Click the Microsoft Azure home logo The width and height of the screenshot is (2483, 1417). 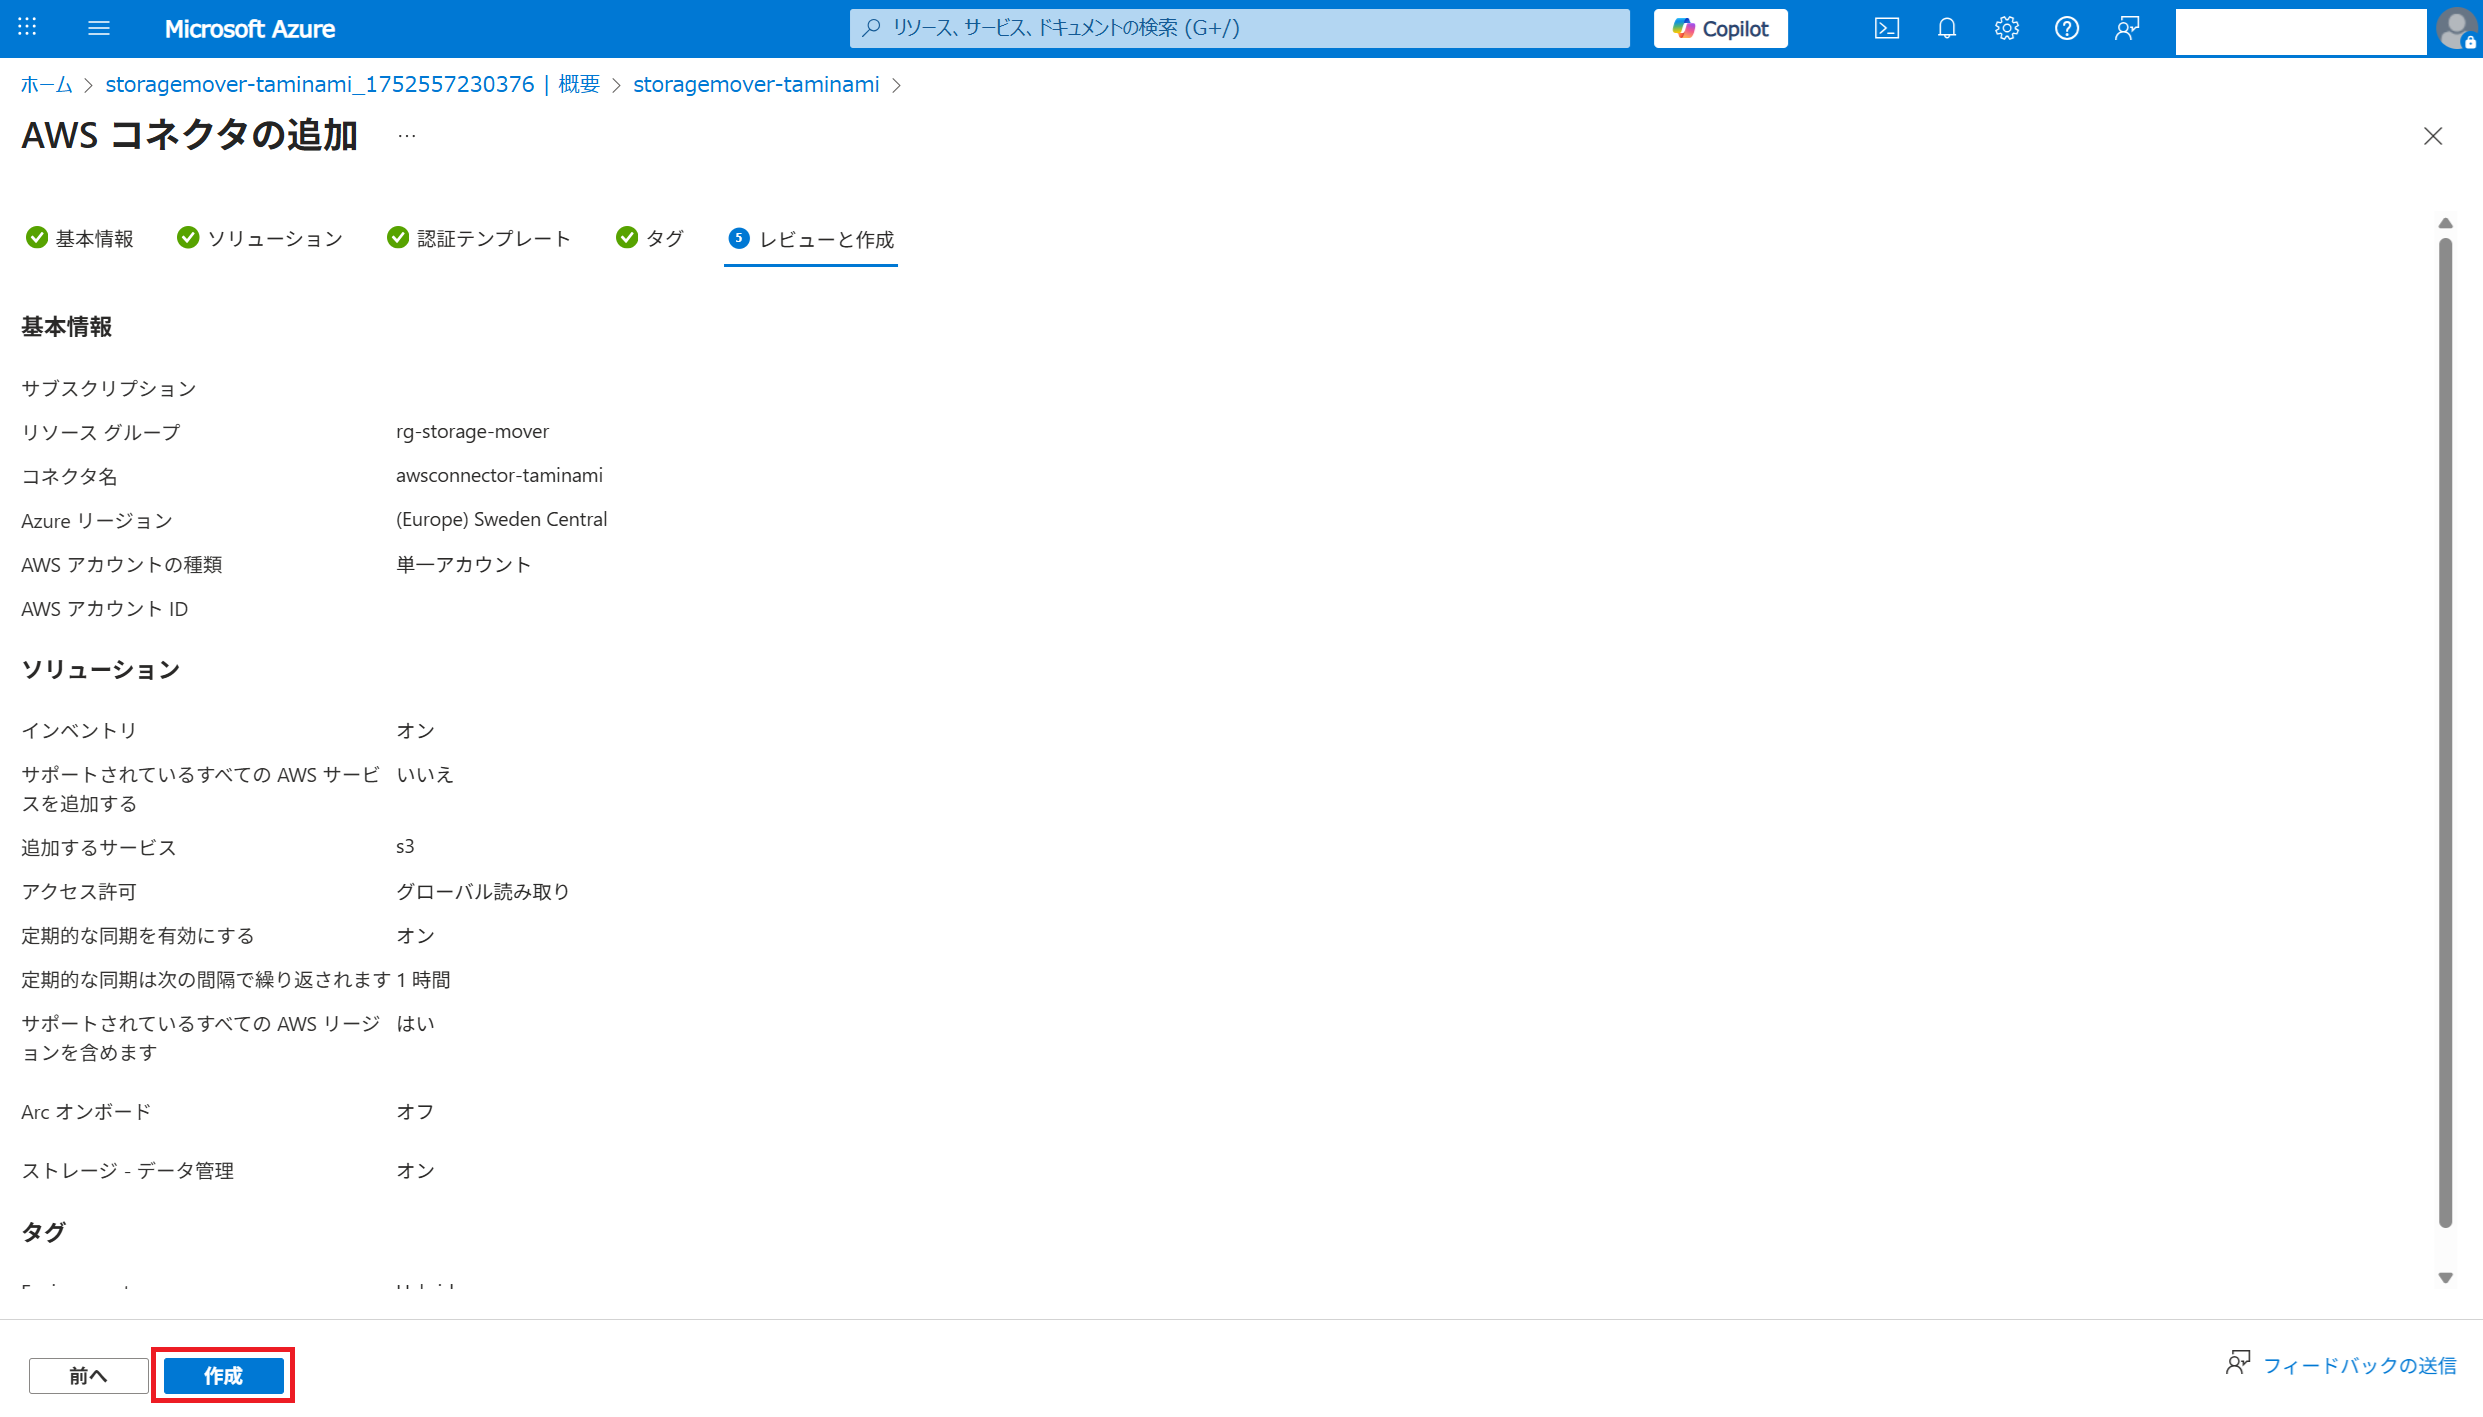(250, 29)
